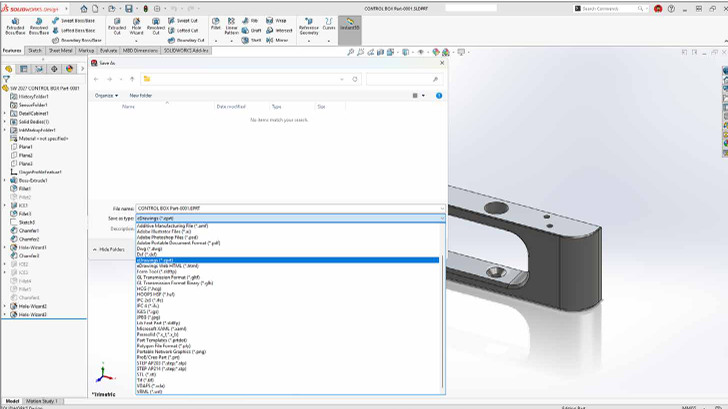Image resolution: width=728 pixels, height=409 pixels.
Task: Expand the Boss-Extrude1 feature
Action: [5, 180]
